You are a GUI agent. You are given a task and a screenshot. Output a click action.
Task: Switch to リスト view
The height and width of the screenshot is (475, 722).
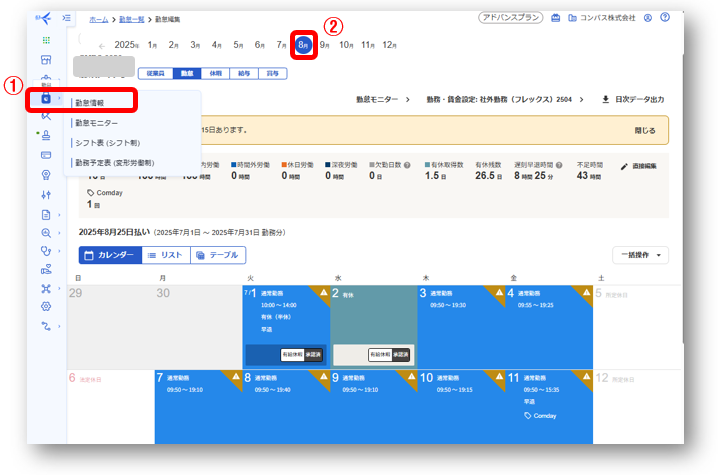tap(165, 255)
